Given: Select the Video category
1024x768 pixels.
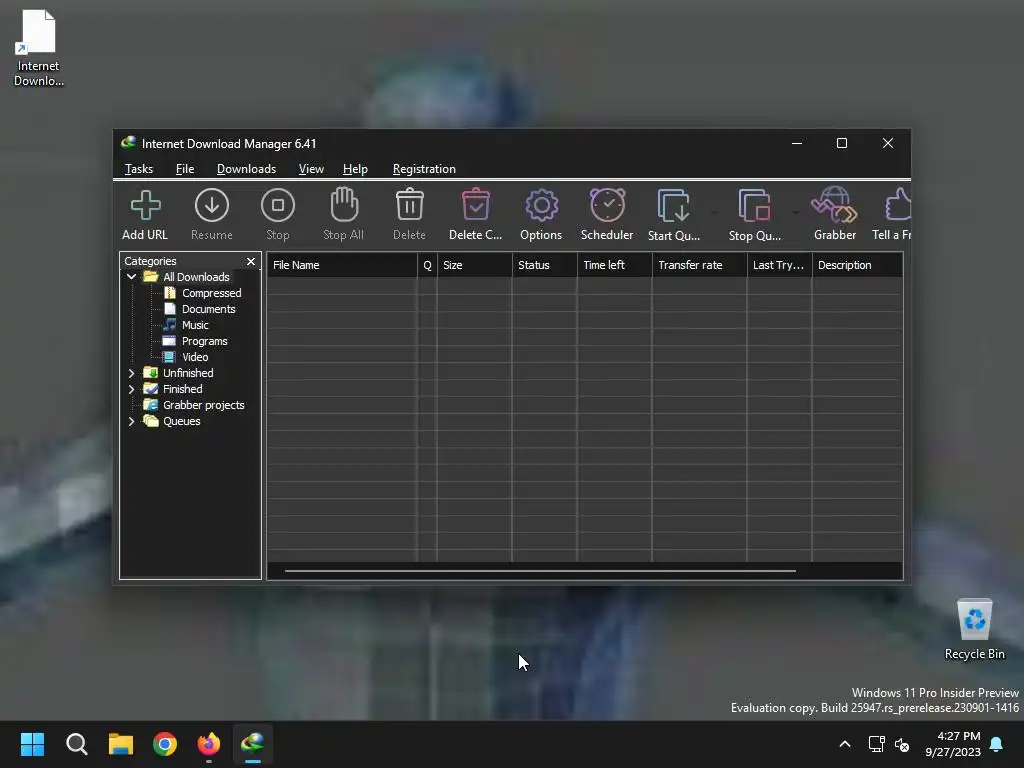Looking at the screenshot, I should tap(195, 357).
